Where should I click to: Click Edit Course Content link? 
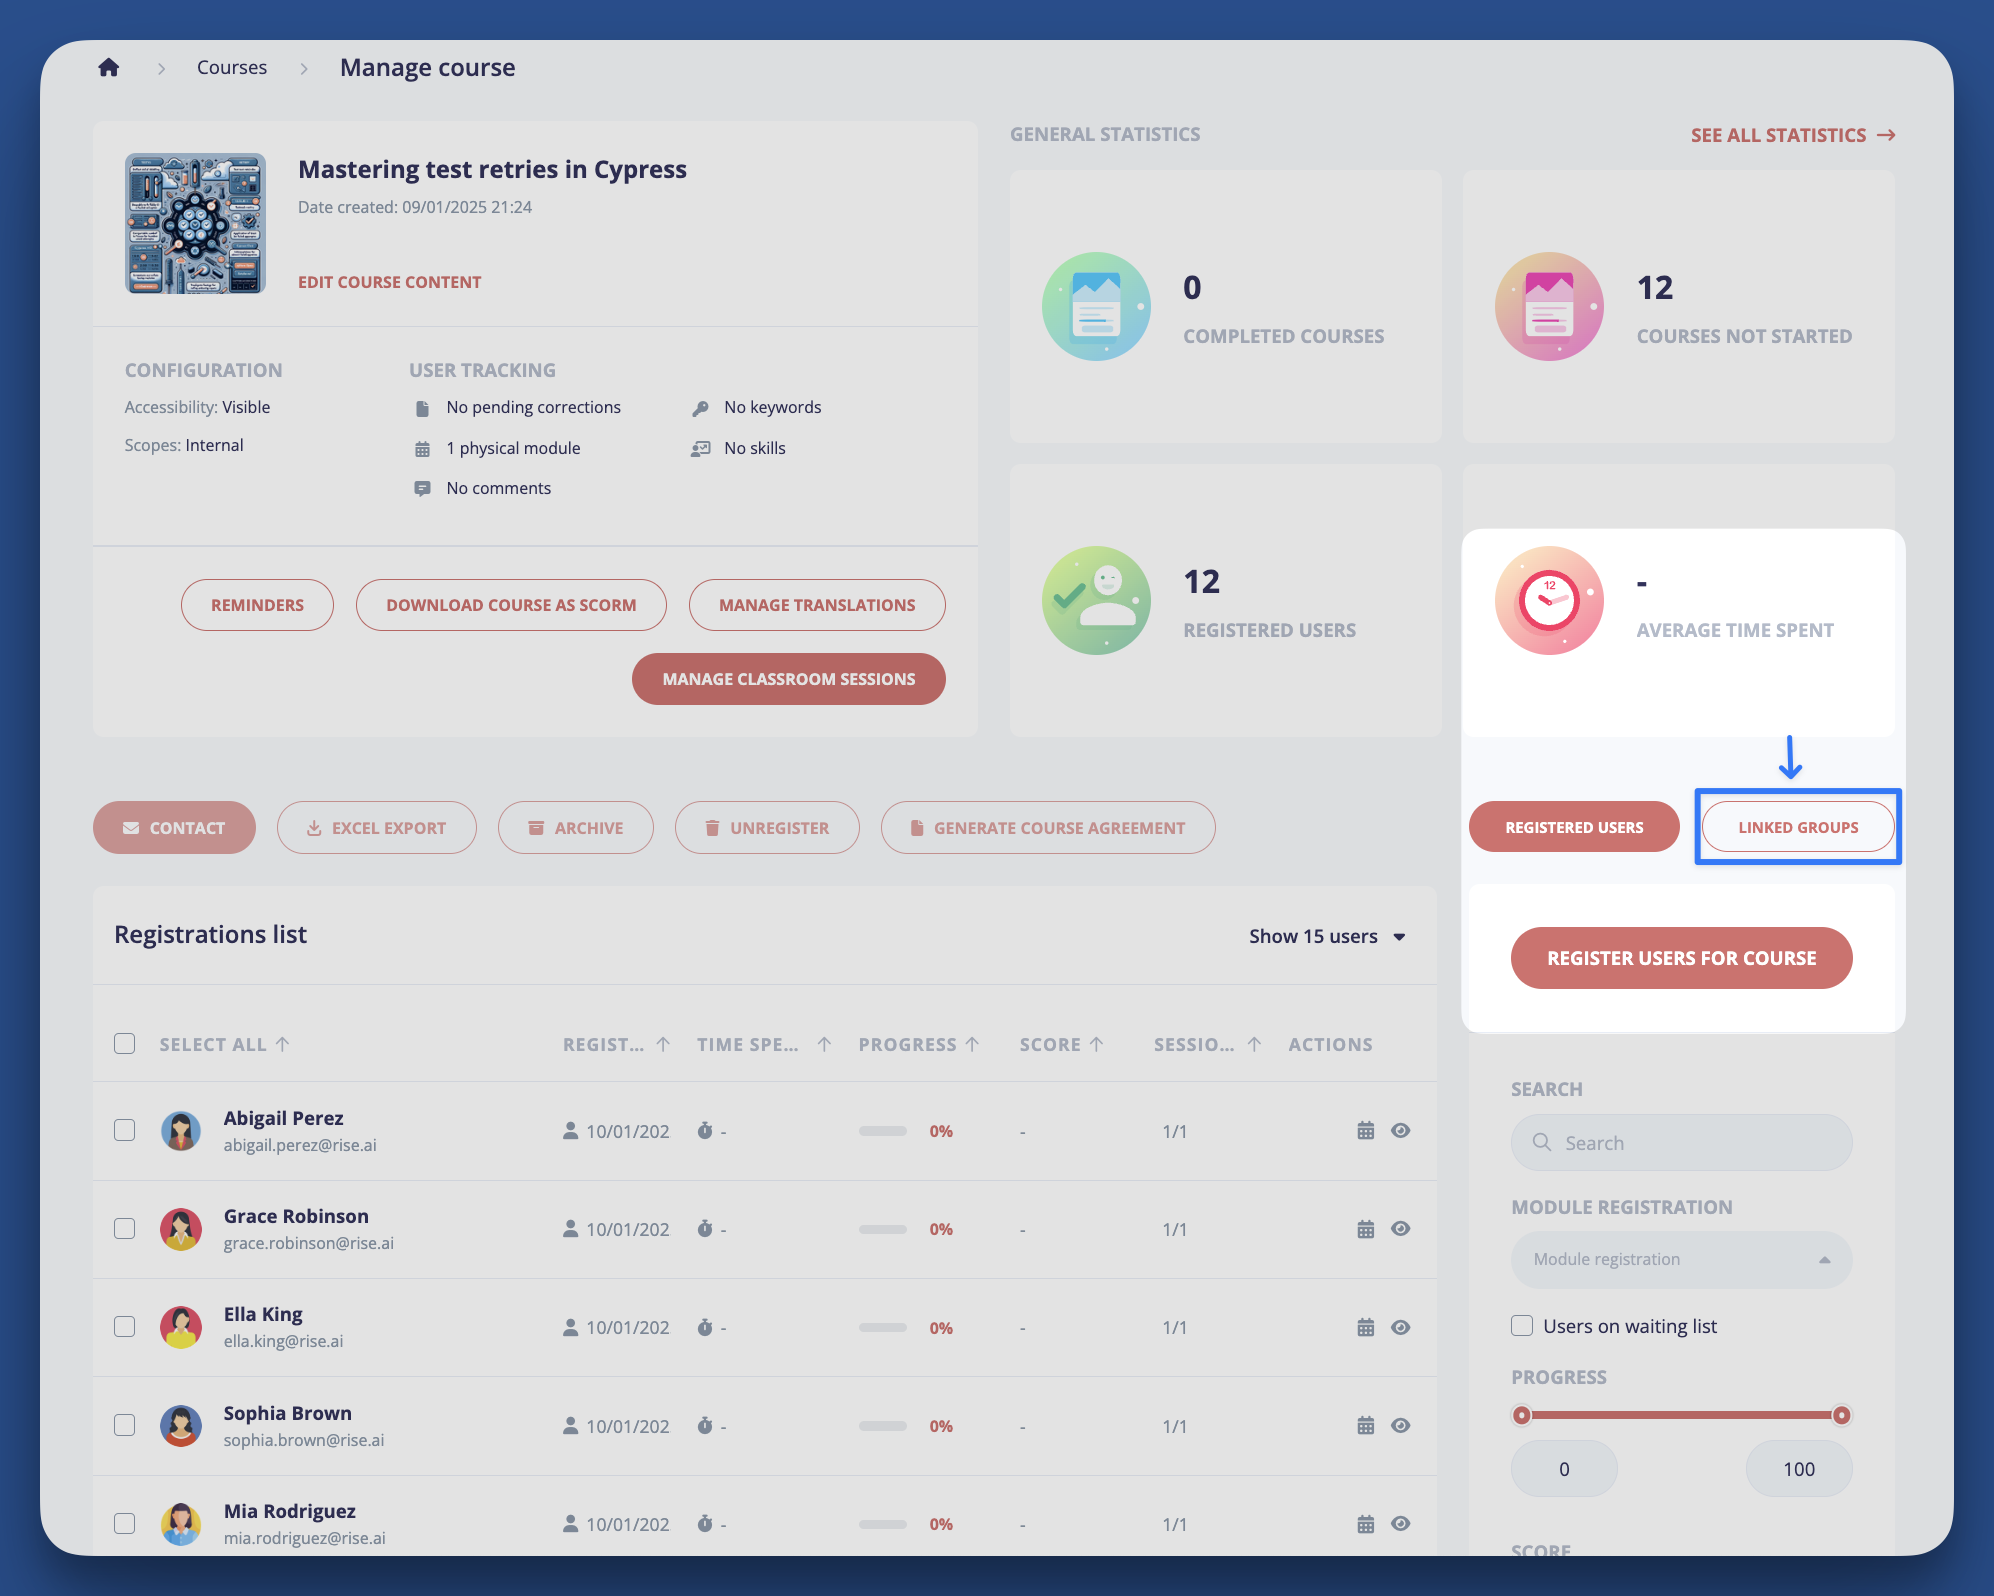389,282
